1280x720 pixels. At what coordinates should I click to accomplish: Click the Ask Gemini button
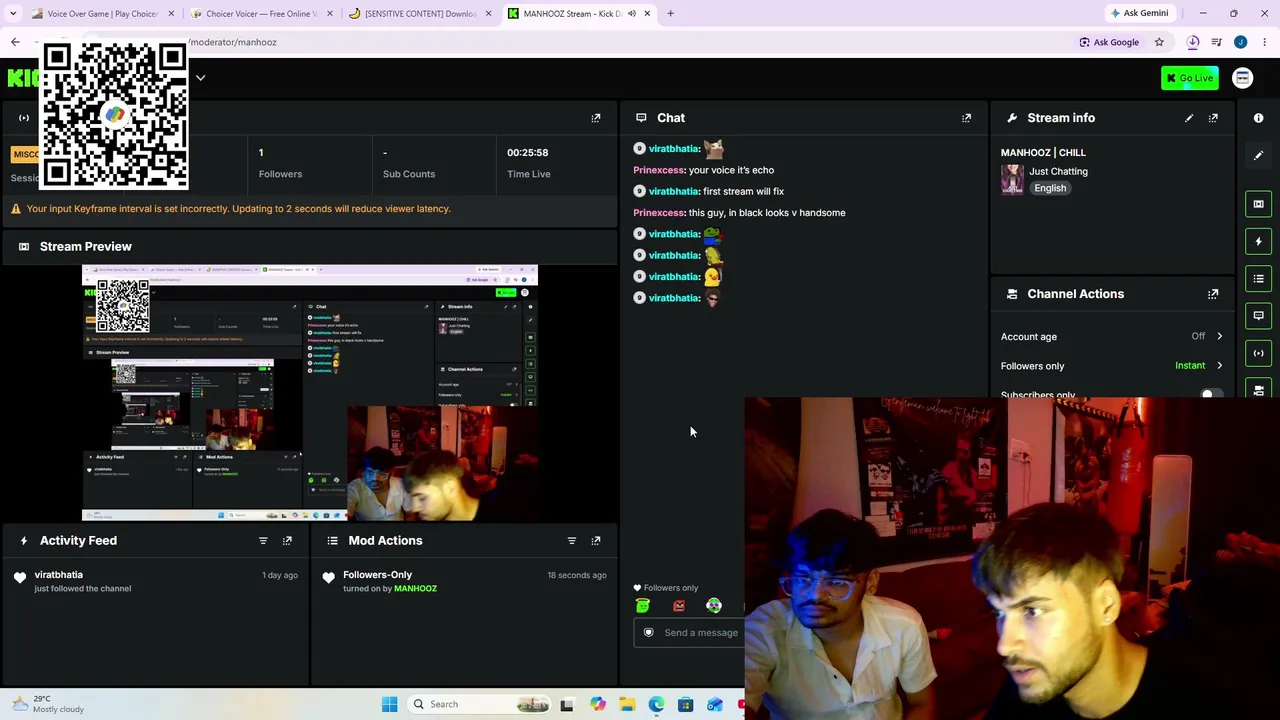[x=1138, y=13]
